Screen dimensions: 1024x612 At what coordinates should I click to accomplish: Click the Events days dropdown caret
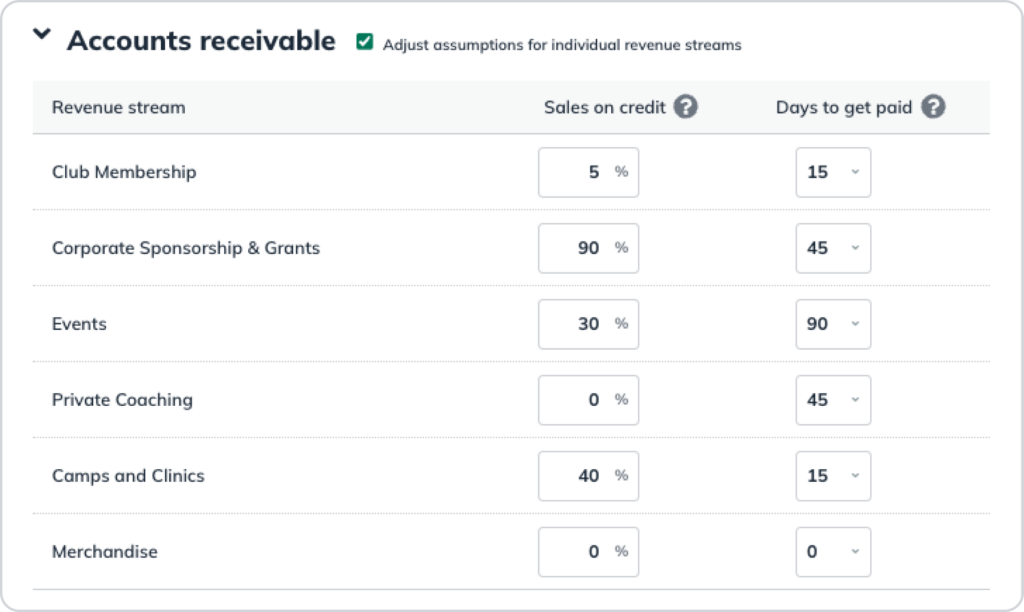tap(855, 324)
